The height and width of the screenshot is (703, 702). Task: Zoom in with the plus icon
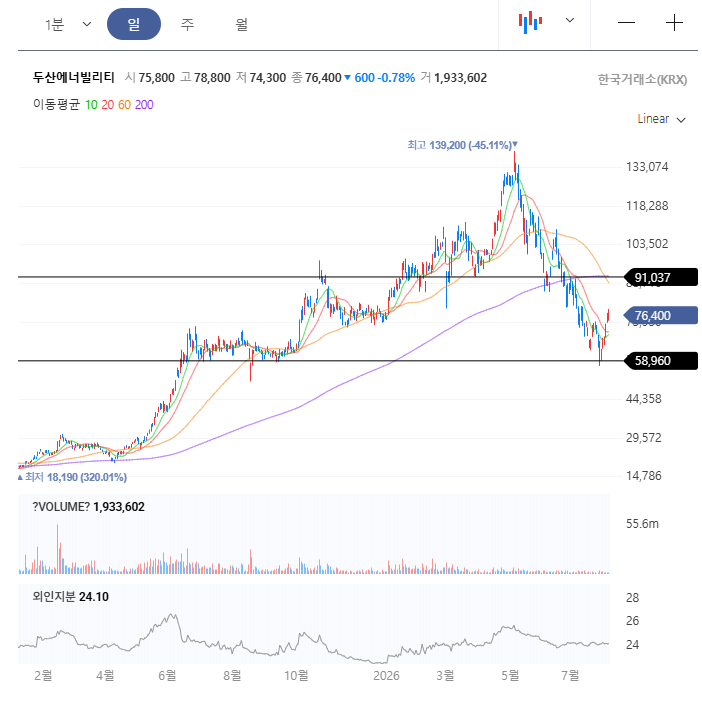(674, 22)
